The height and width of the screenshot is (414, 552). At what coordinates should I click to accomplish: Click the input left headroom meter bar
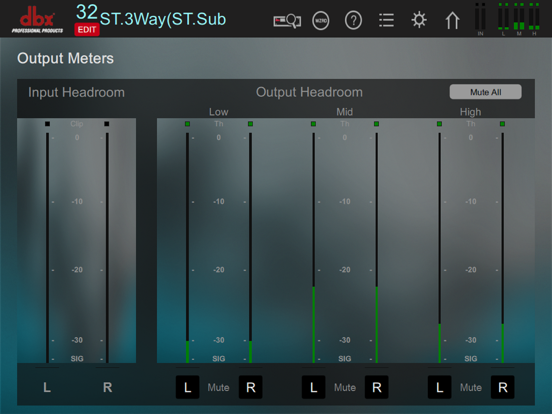[48, 247]
